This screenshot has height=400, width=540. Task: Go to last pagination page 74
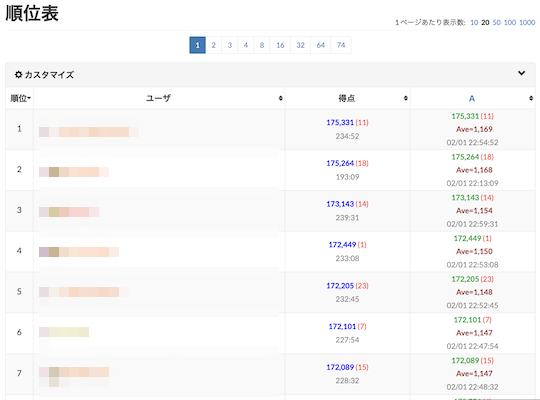(x=341, y=45)
